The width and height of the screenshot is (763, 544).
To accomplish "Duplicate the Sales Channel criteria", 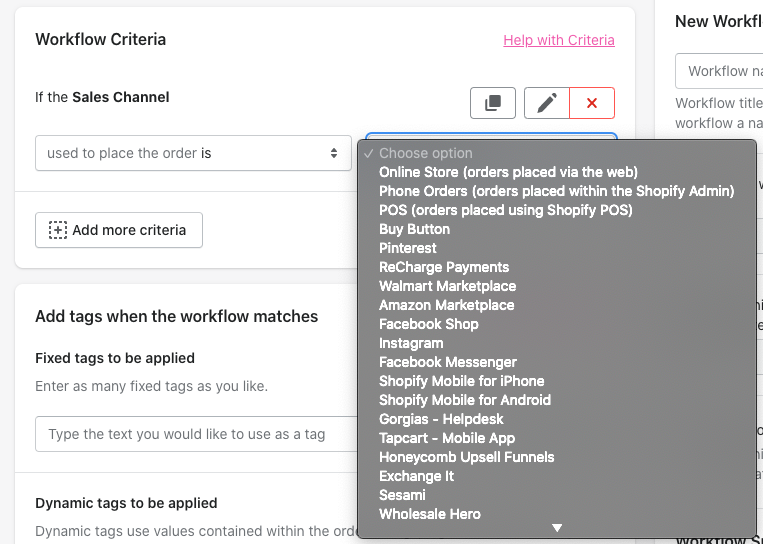I will pos(492,103).
